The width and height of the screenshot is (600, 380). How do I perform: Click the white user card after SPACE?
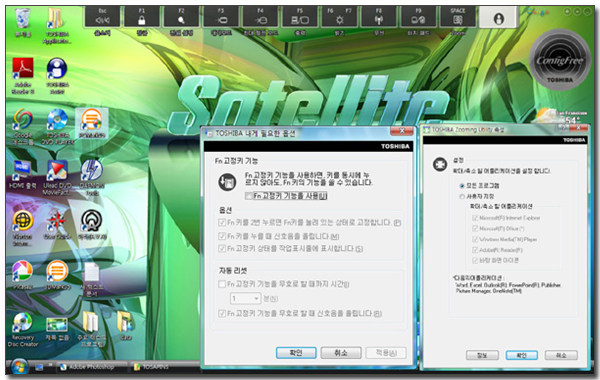point(498,18)
